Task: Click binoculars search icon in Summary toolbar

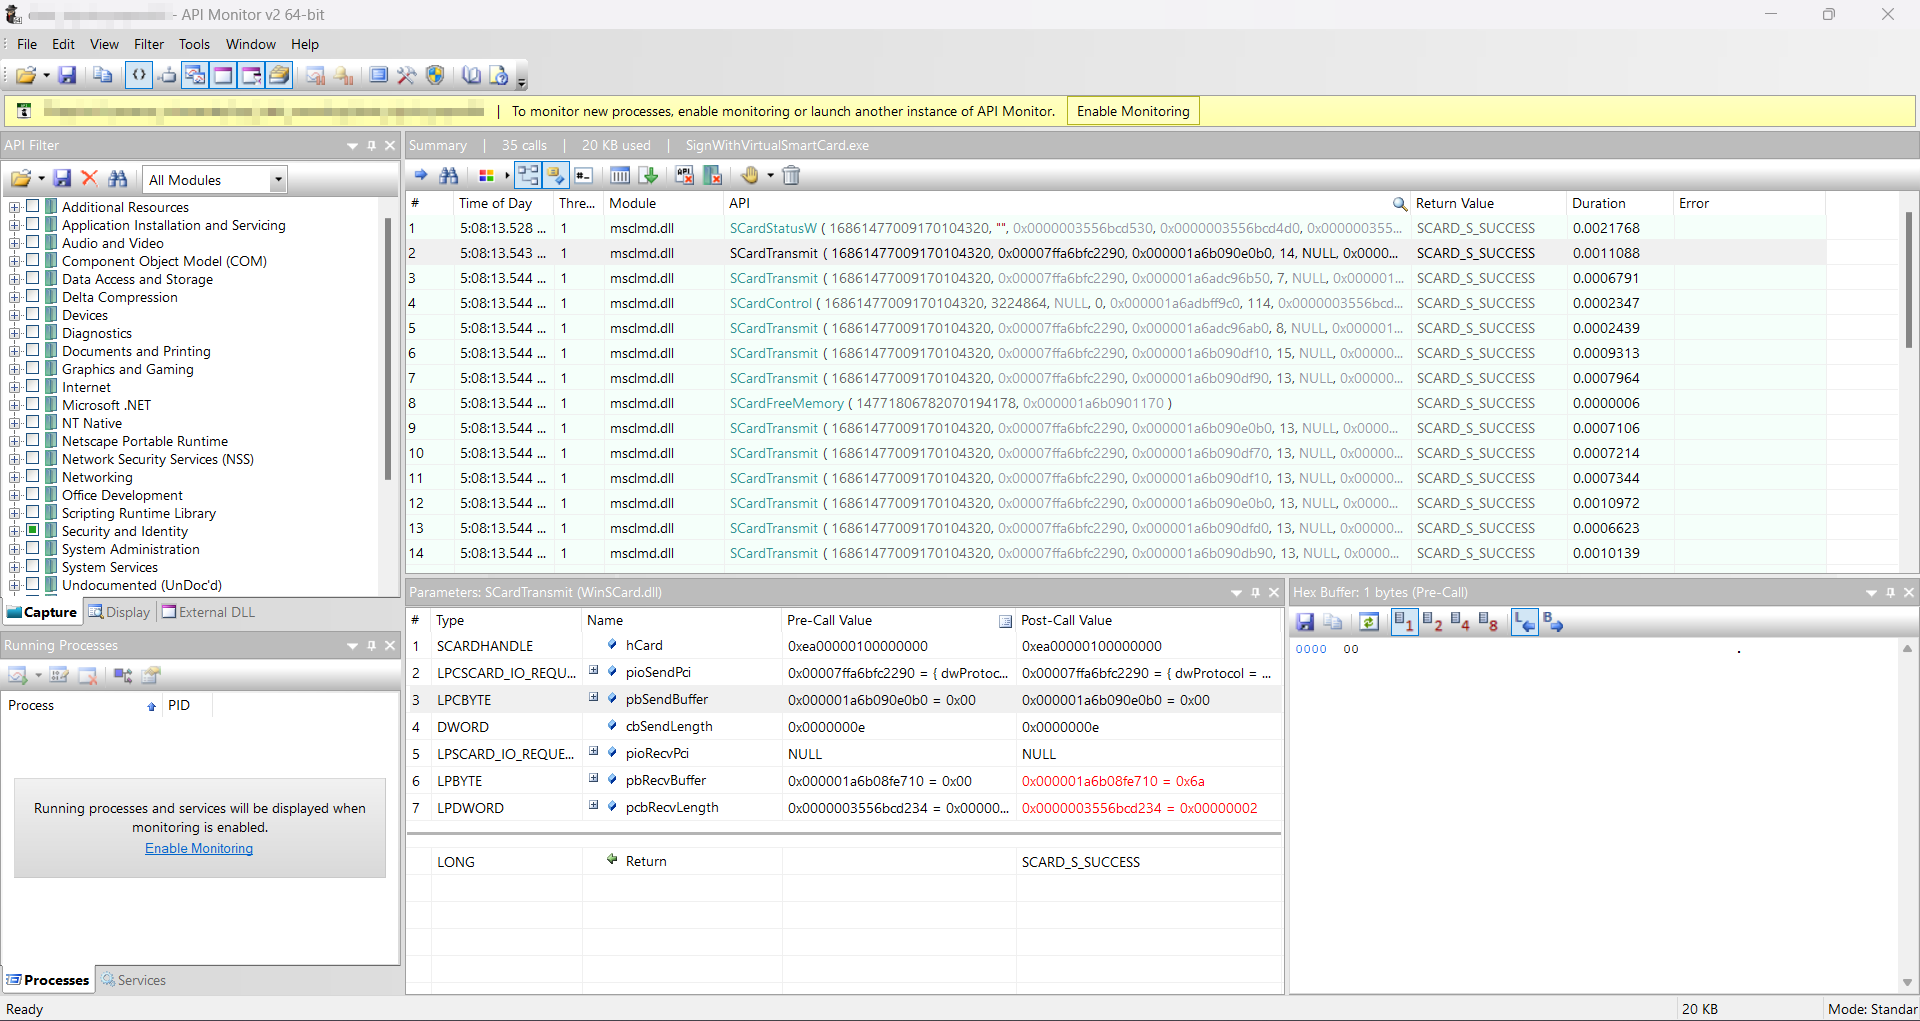Action: point(449,176)
